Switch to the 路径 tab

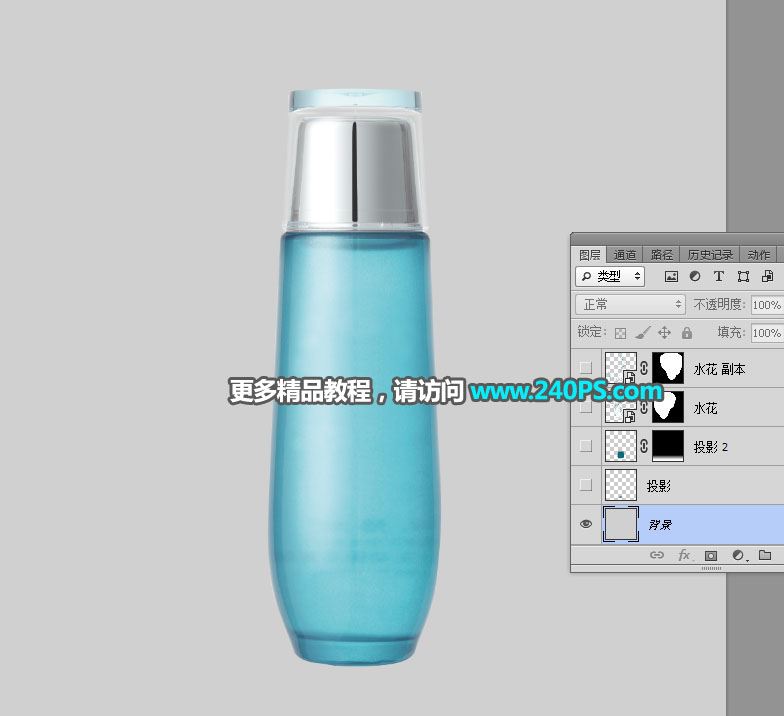(662, 255)
